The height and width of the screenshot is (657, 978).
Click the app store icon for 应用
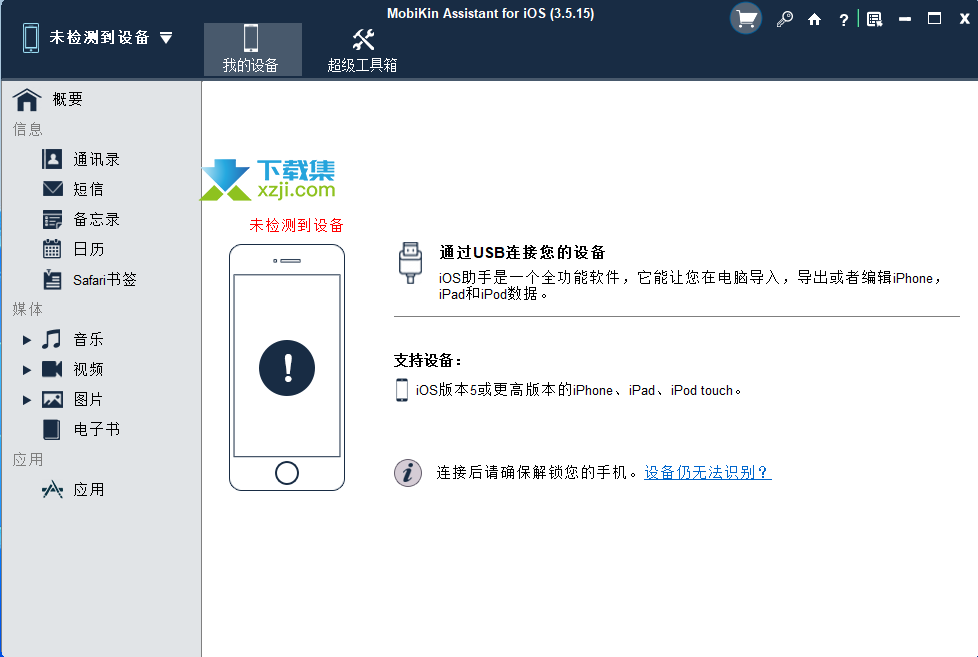52,490
